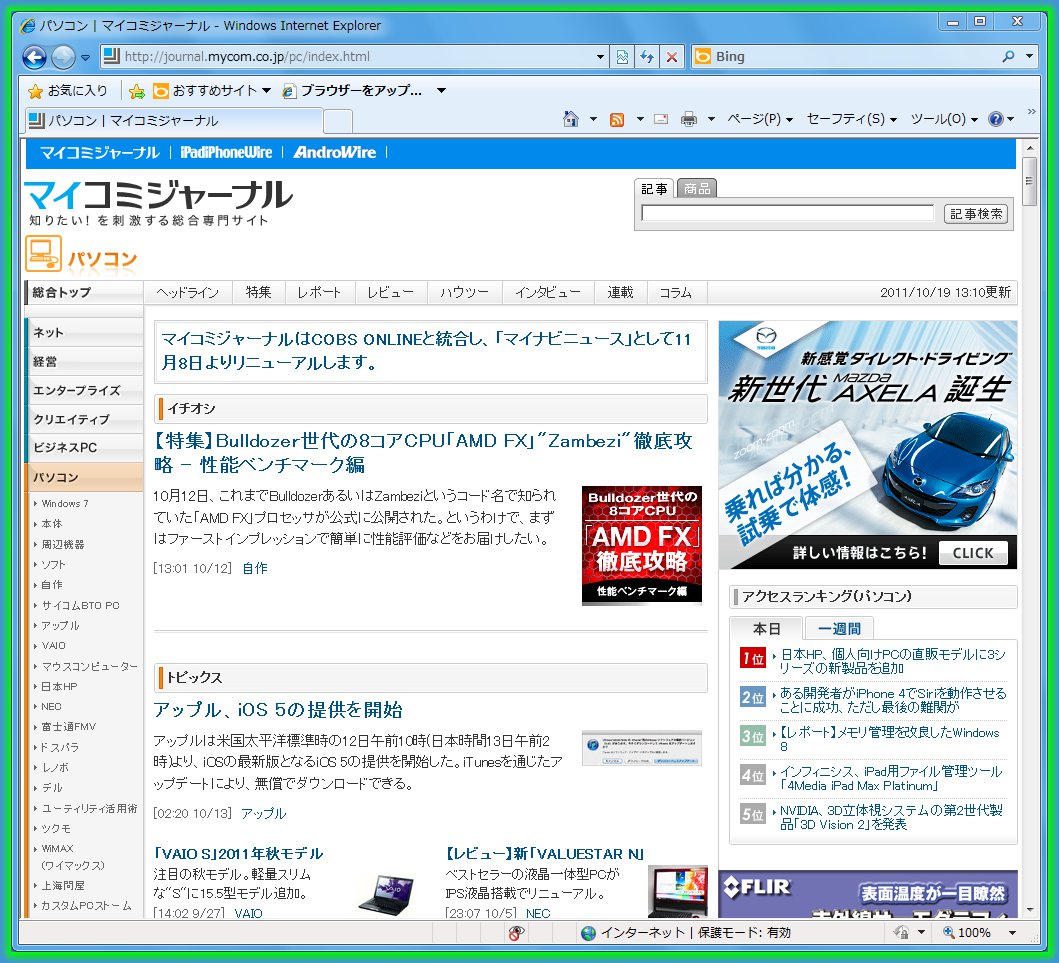This screenshot has width=1059, height=963.
Task: Open the ページ(P) menu
Action: click(x=760, y=120)
